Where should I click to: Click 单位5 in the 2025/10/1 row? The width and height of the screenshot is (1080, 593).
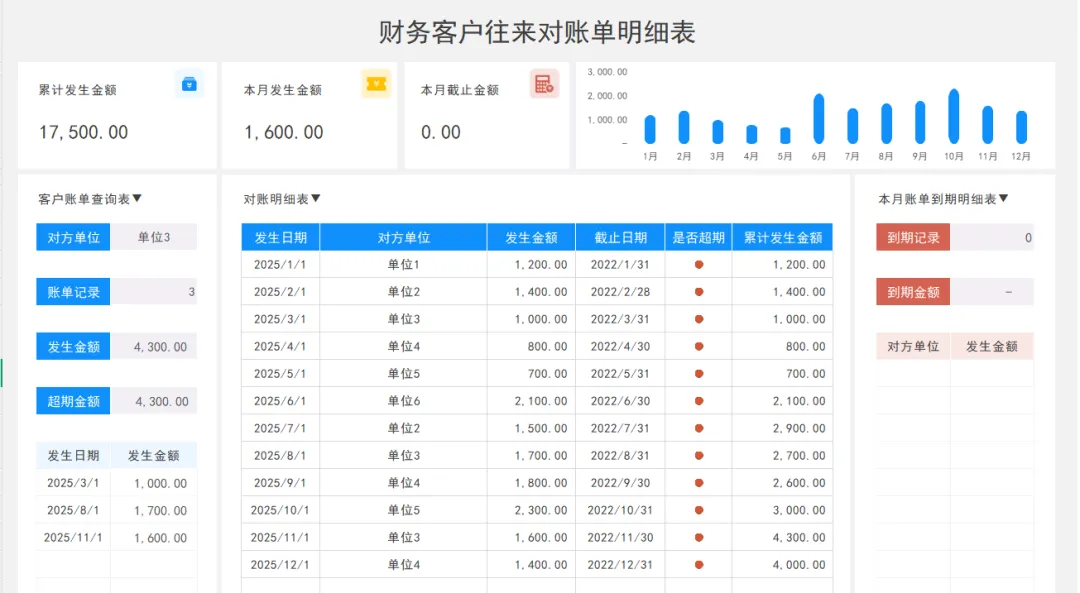pos(404,510)
